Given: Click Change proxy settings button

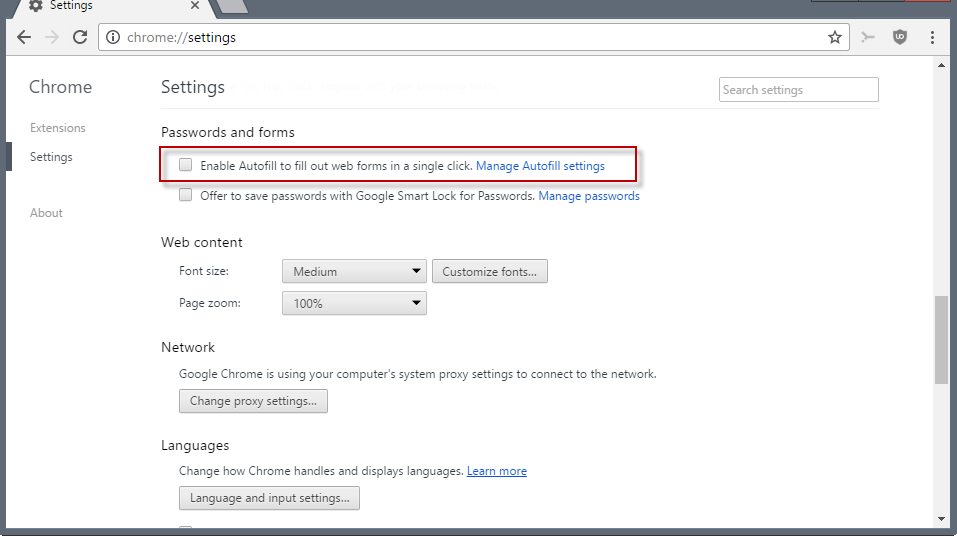Looking at the screenshot, I should click(253, 401).
